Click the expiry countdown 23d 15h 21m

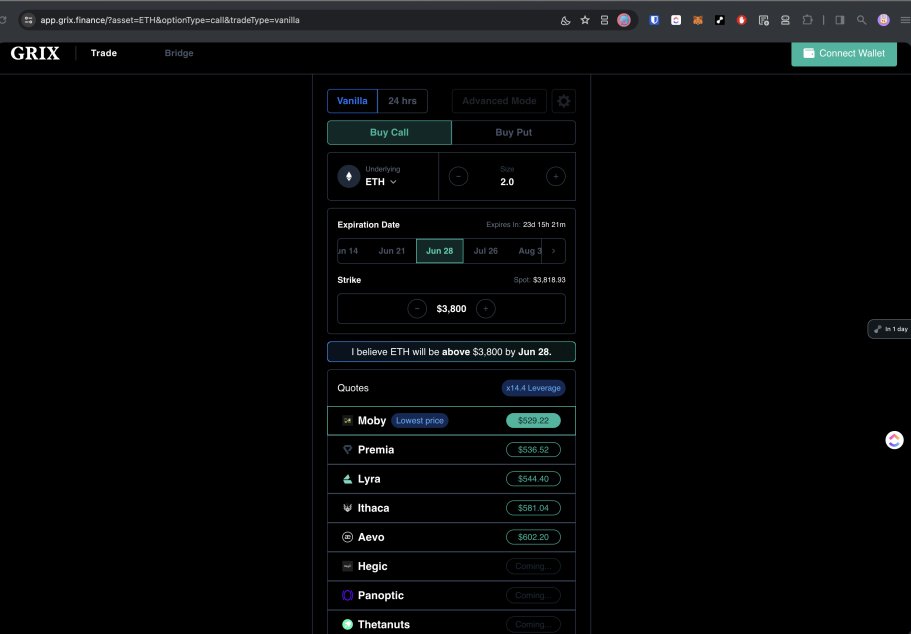[544, 224]
